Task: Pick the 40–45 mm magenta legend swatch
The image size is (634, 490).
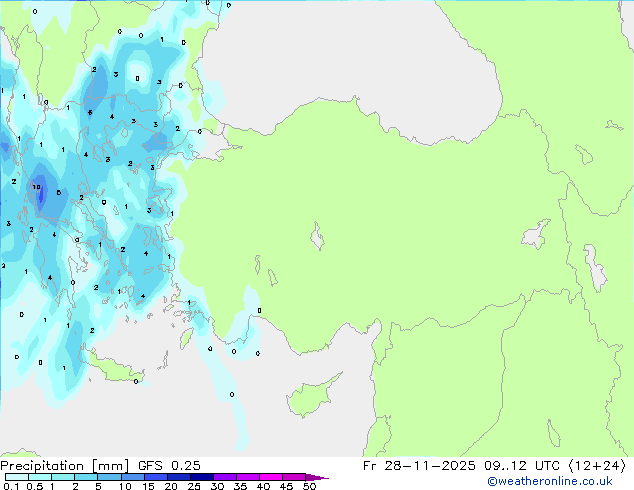Action: tap(271, 477)
